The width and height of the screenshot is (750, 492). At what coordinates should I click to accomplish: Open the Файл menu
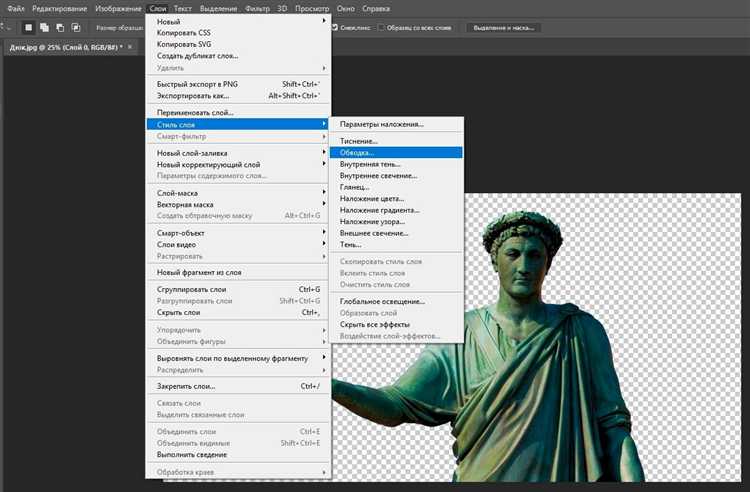coord(16,9)
